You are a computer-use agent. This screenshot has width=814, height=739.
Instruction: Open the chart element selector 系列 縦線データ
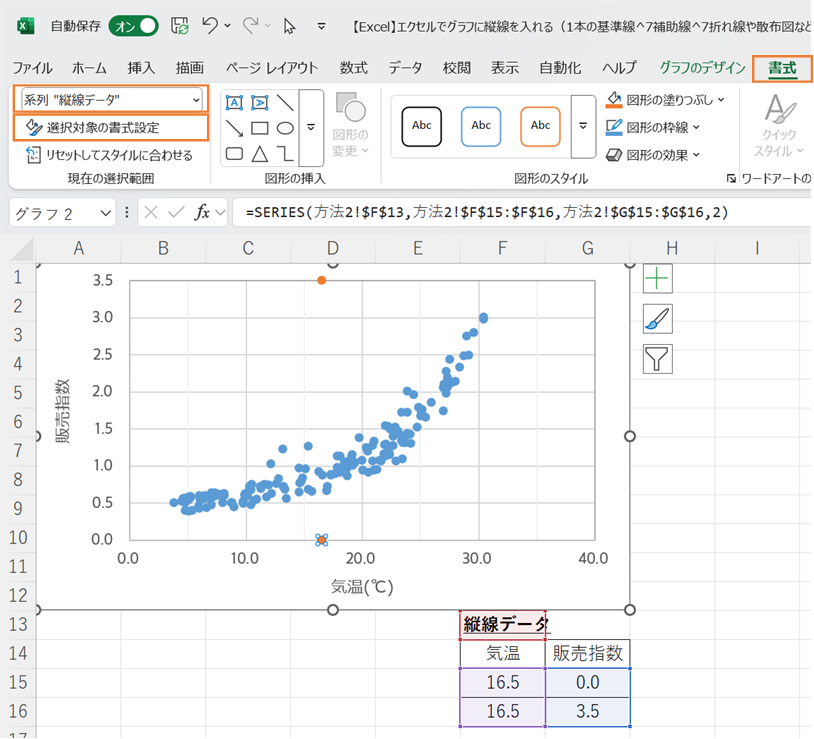click(111, 99)
